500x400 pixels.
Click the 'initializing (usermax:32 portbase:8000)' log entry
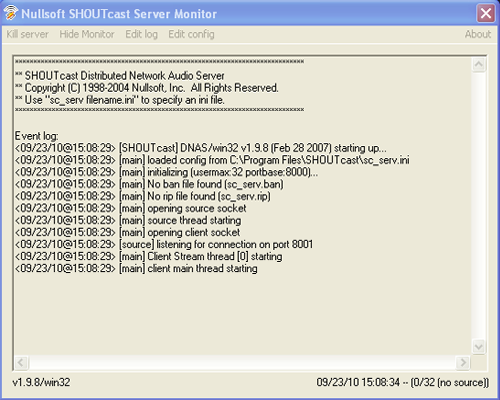[x=166, y=172]
